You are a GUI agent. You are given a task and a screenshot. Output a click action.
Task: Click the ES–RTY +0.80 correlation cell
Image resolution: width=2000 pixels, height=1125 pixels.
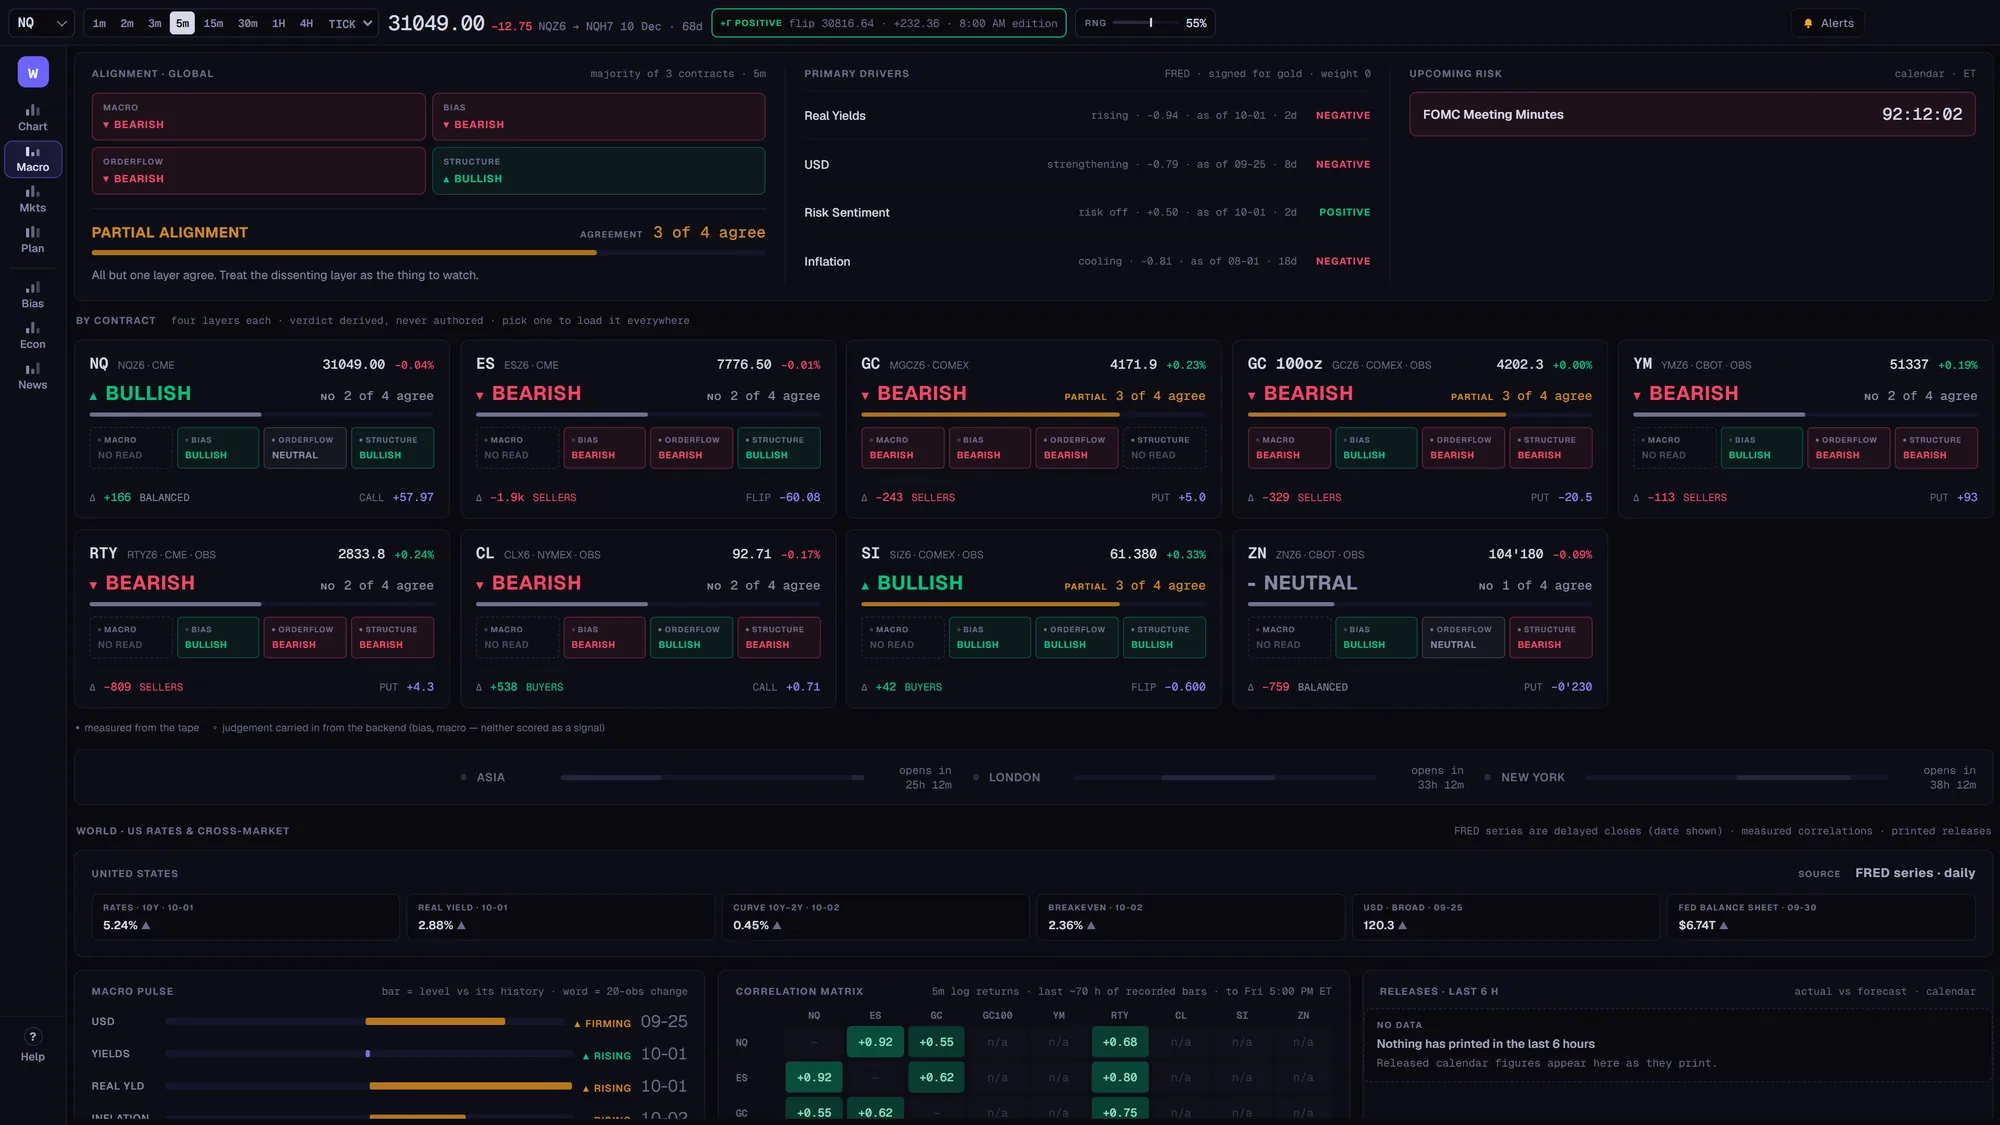coord(1119,1078)
